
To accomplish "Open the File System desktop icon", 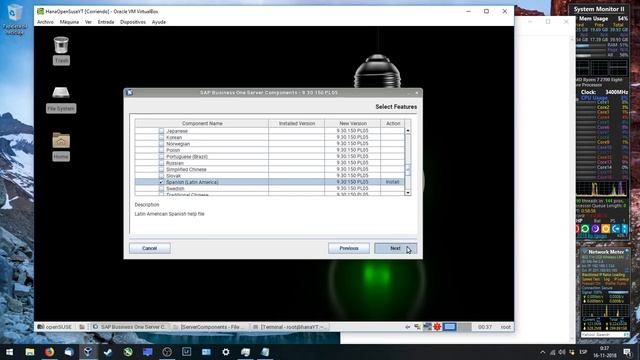I will pyautogui.click(x=61, y=93).
